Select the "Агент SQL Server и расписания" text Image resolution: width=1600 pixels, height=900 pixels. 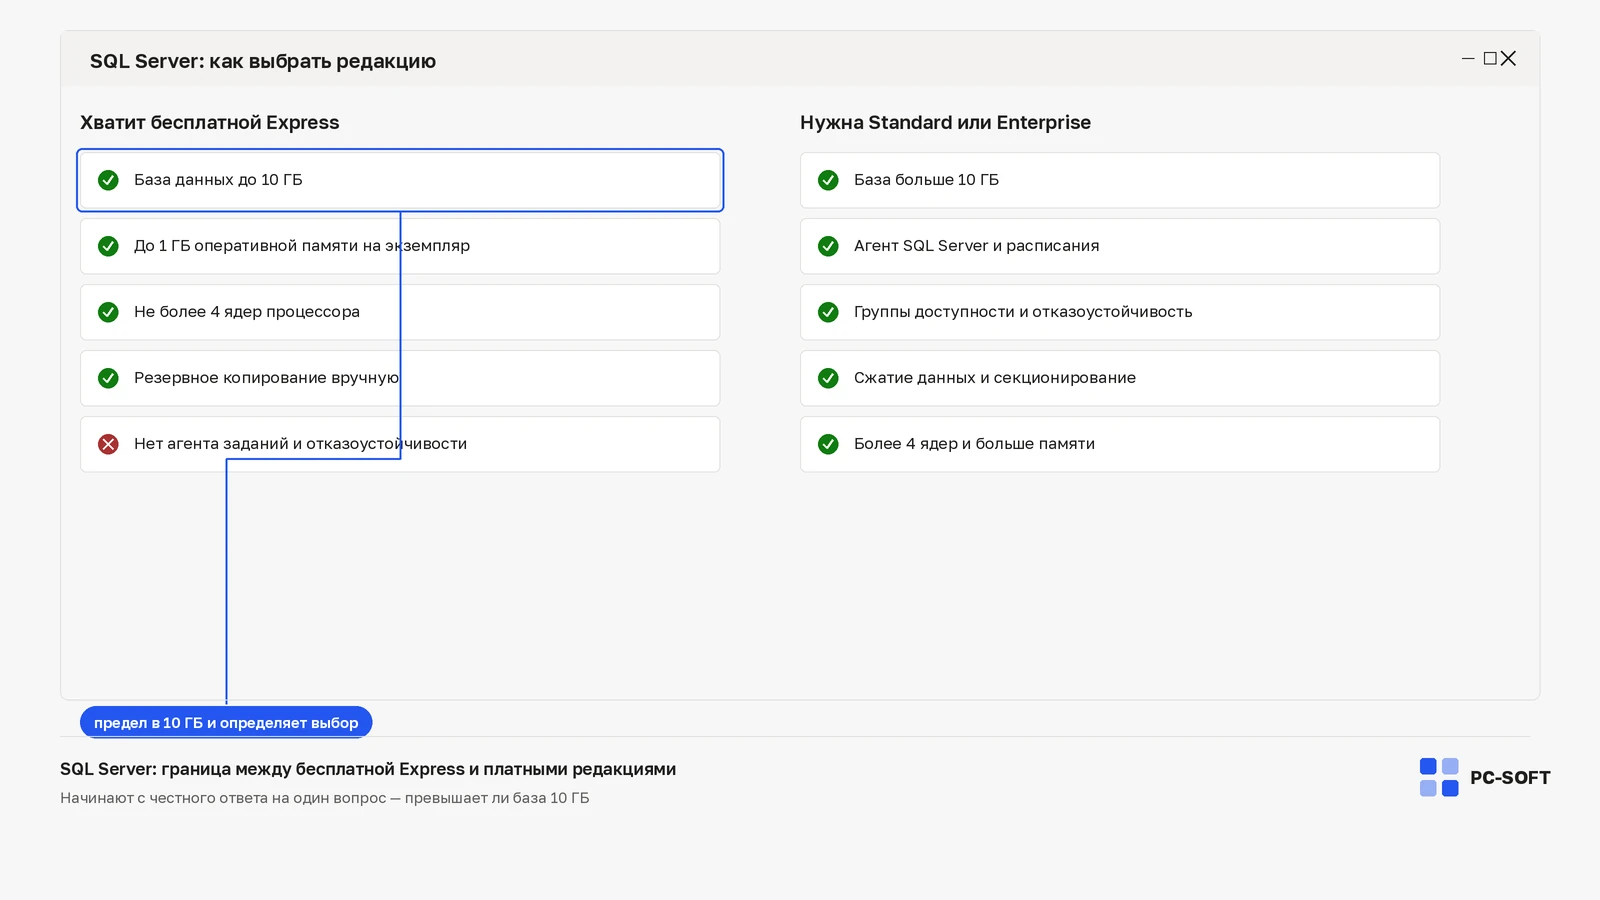click(977, 246)
